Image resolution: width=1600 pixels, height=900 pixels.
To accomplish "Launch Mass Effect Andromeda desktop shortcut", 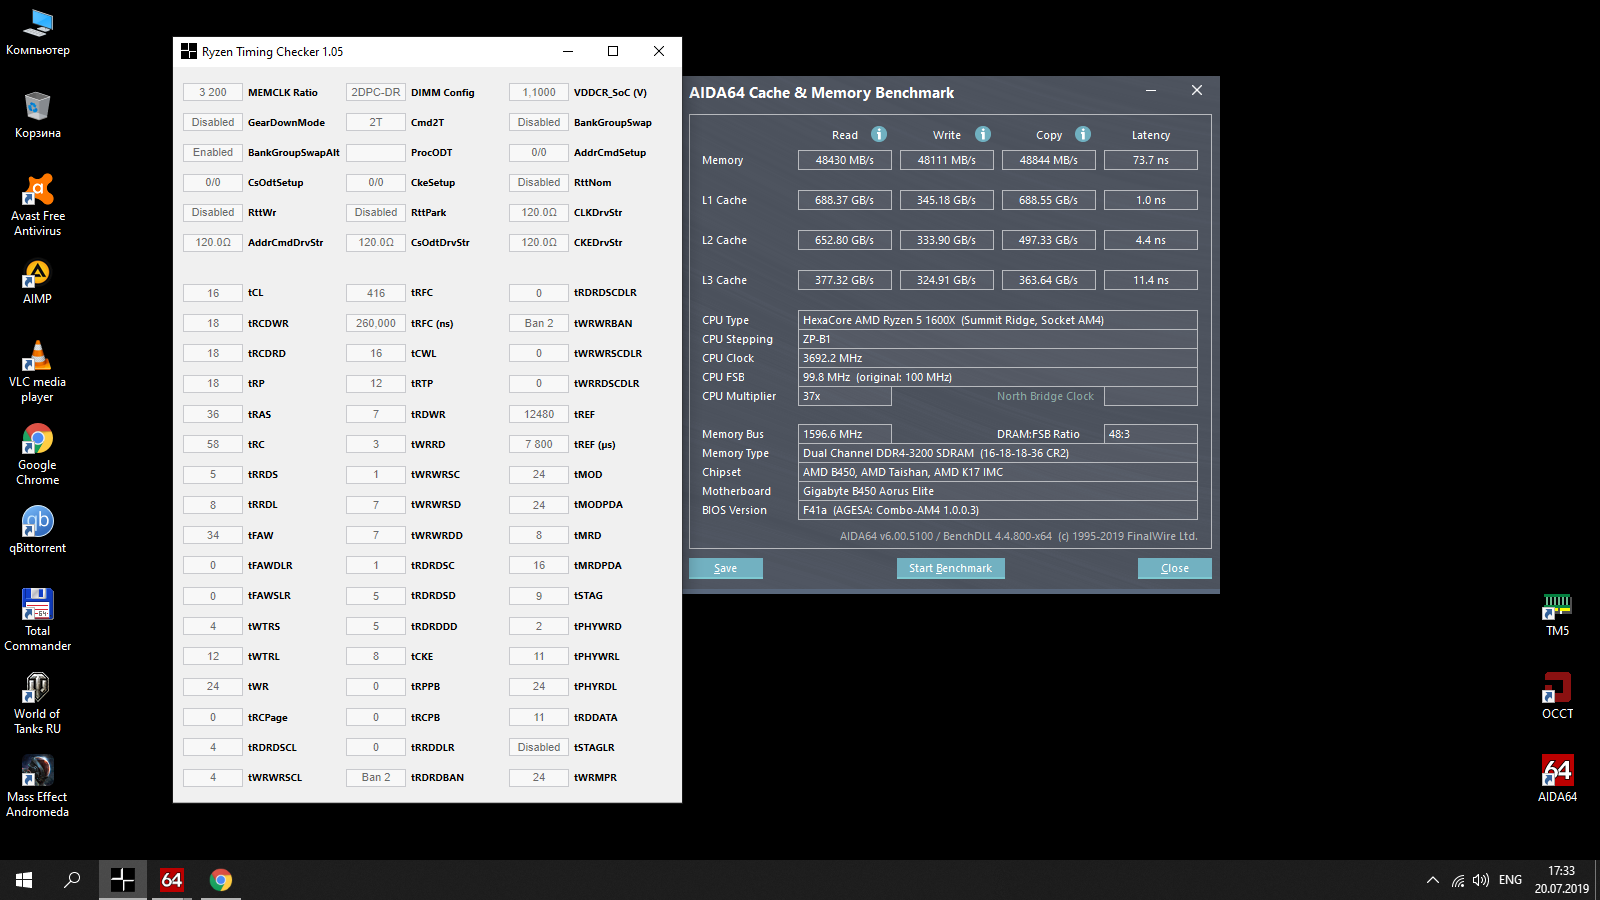I will pos(38,786).
